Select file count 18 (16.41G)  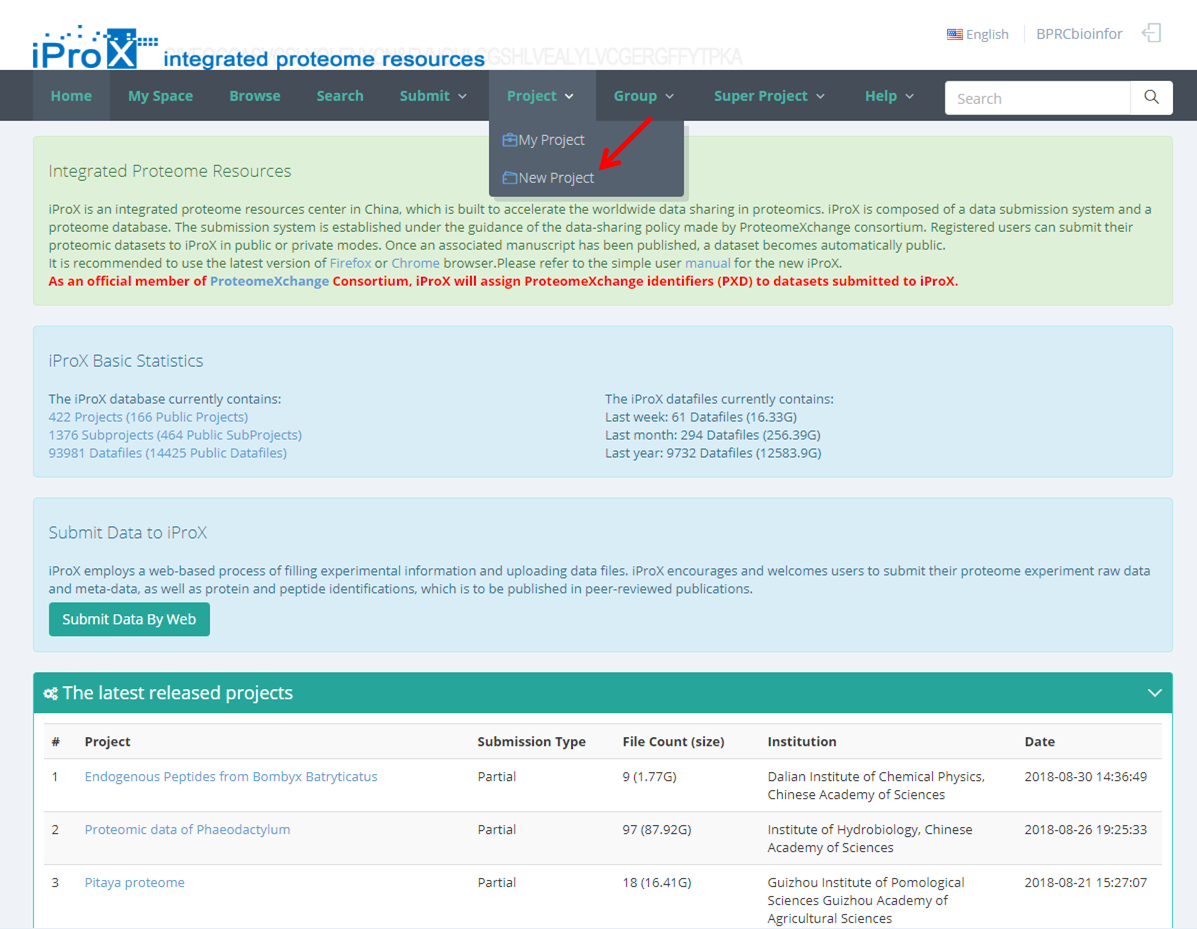(657, 882)
